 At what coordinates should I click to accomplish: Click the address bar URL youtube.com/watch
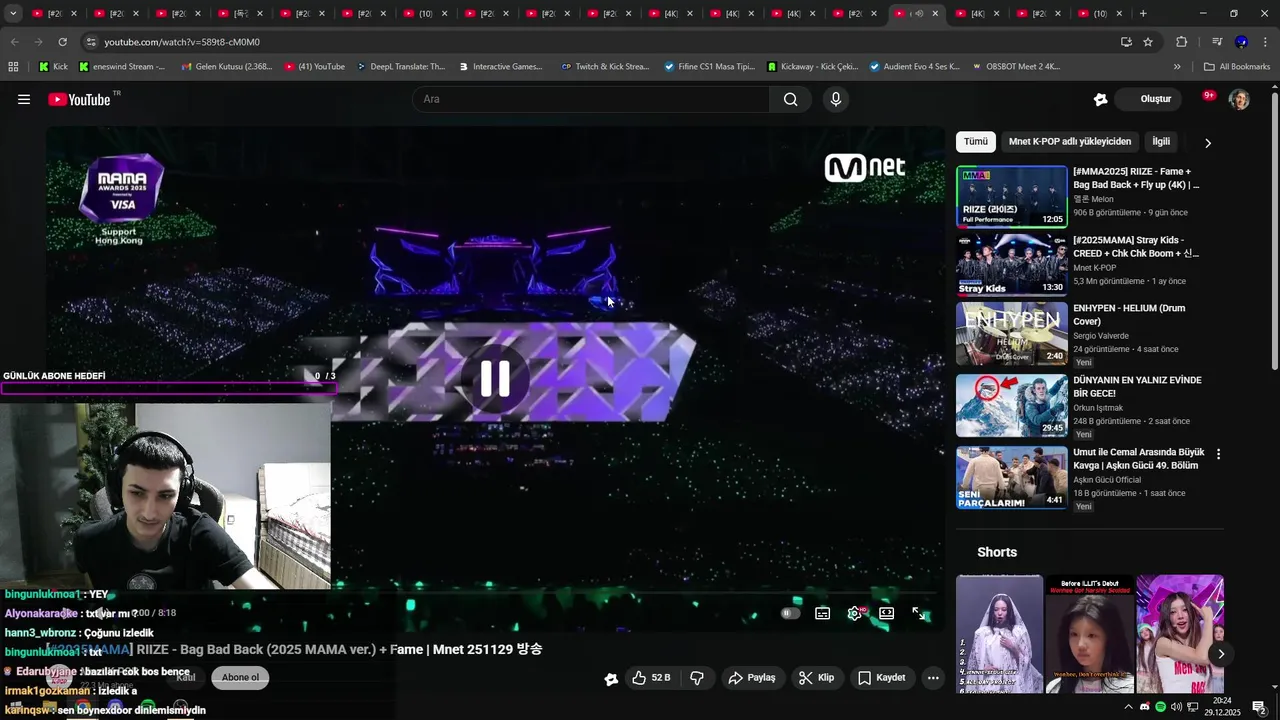182,42
